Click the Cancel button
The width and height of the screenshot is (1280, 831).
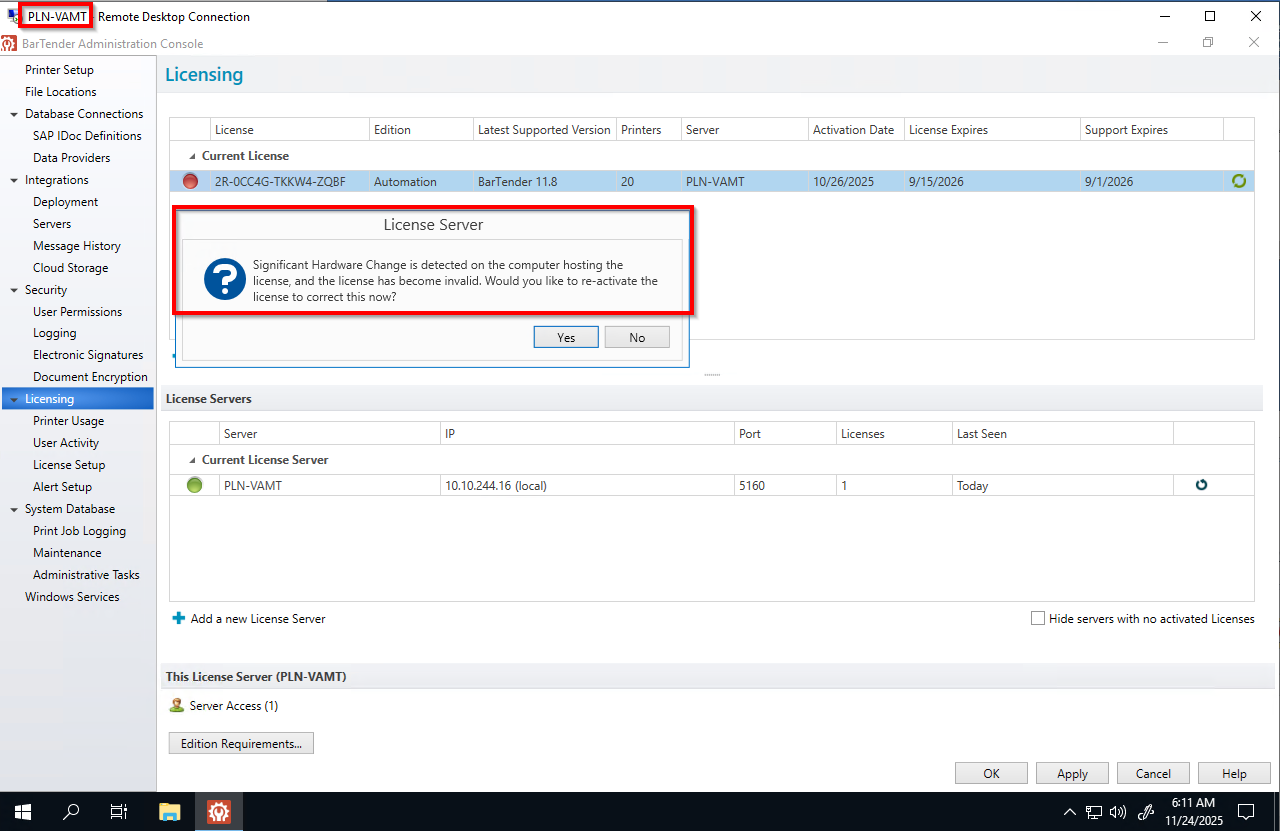point(1153,773)
